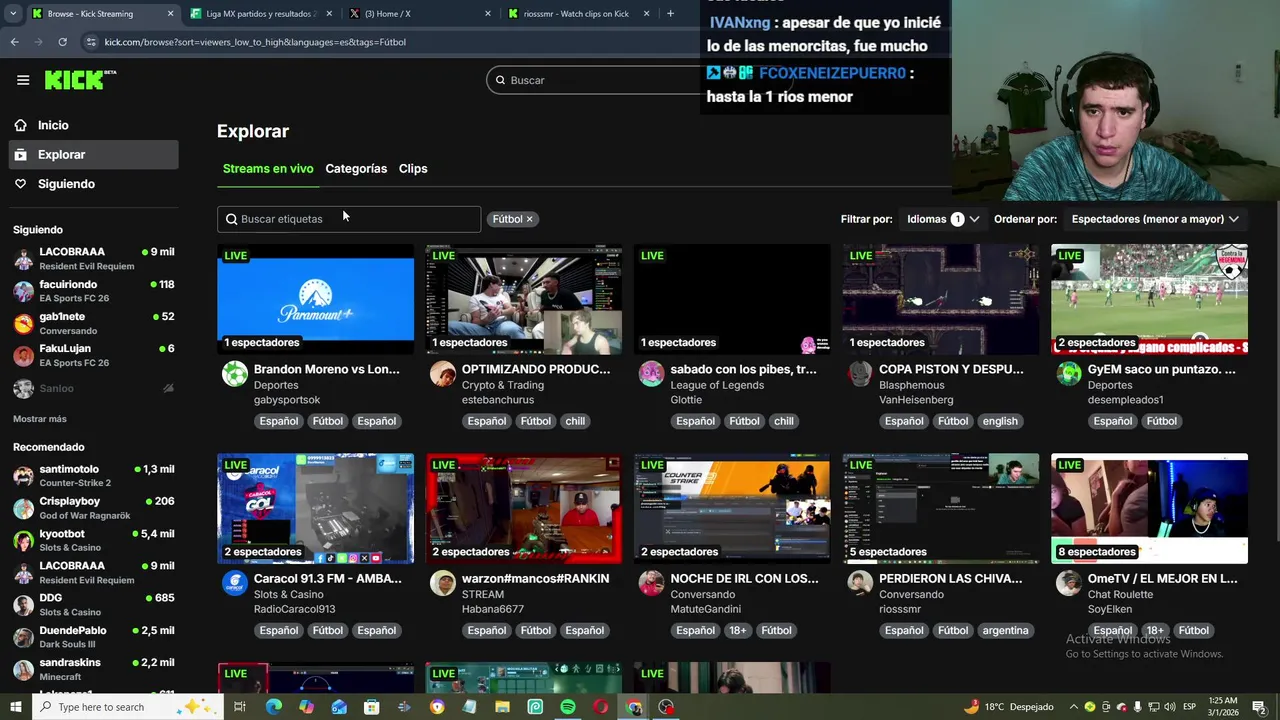Image resolution: width=1280 pixels, height=720 pixels.
Task: Click SoyElken channel avatar
Action: tap(1069, 583)
